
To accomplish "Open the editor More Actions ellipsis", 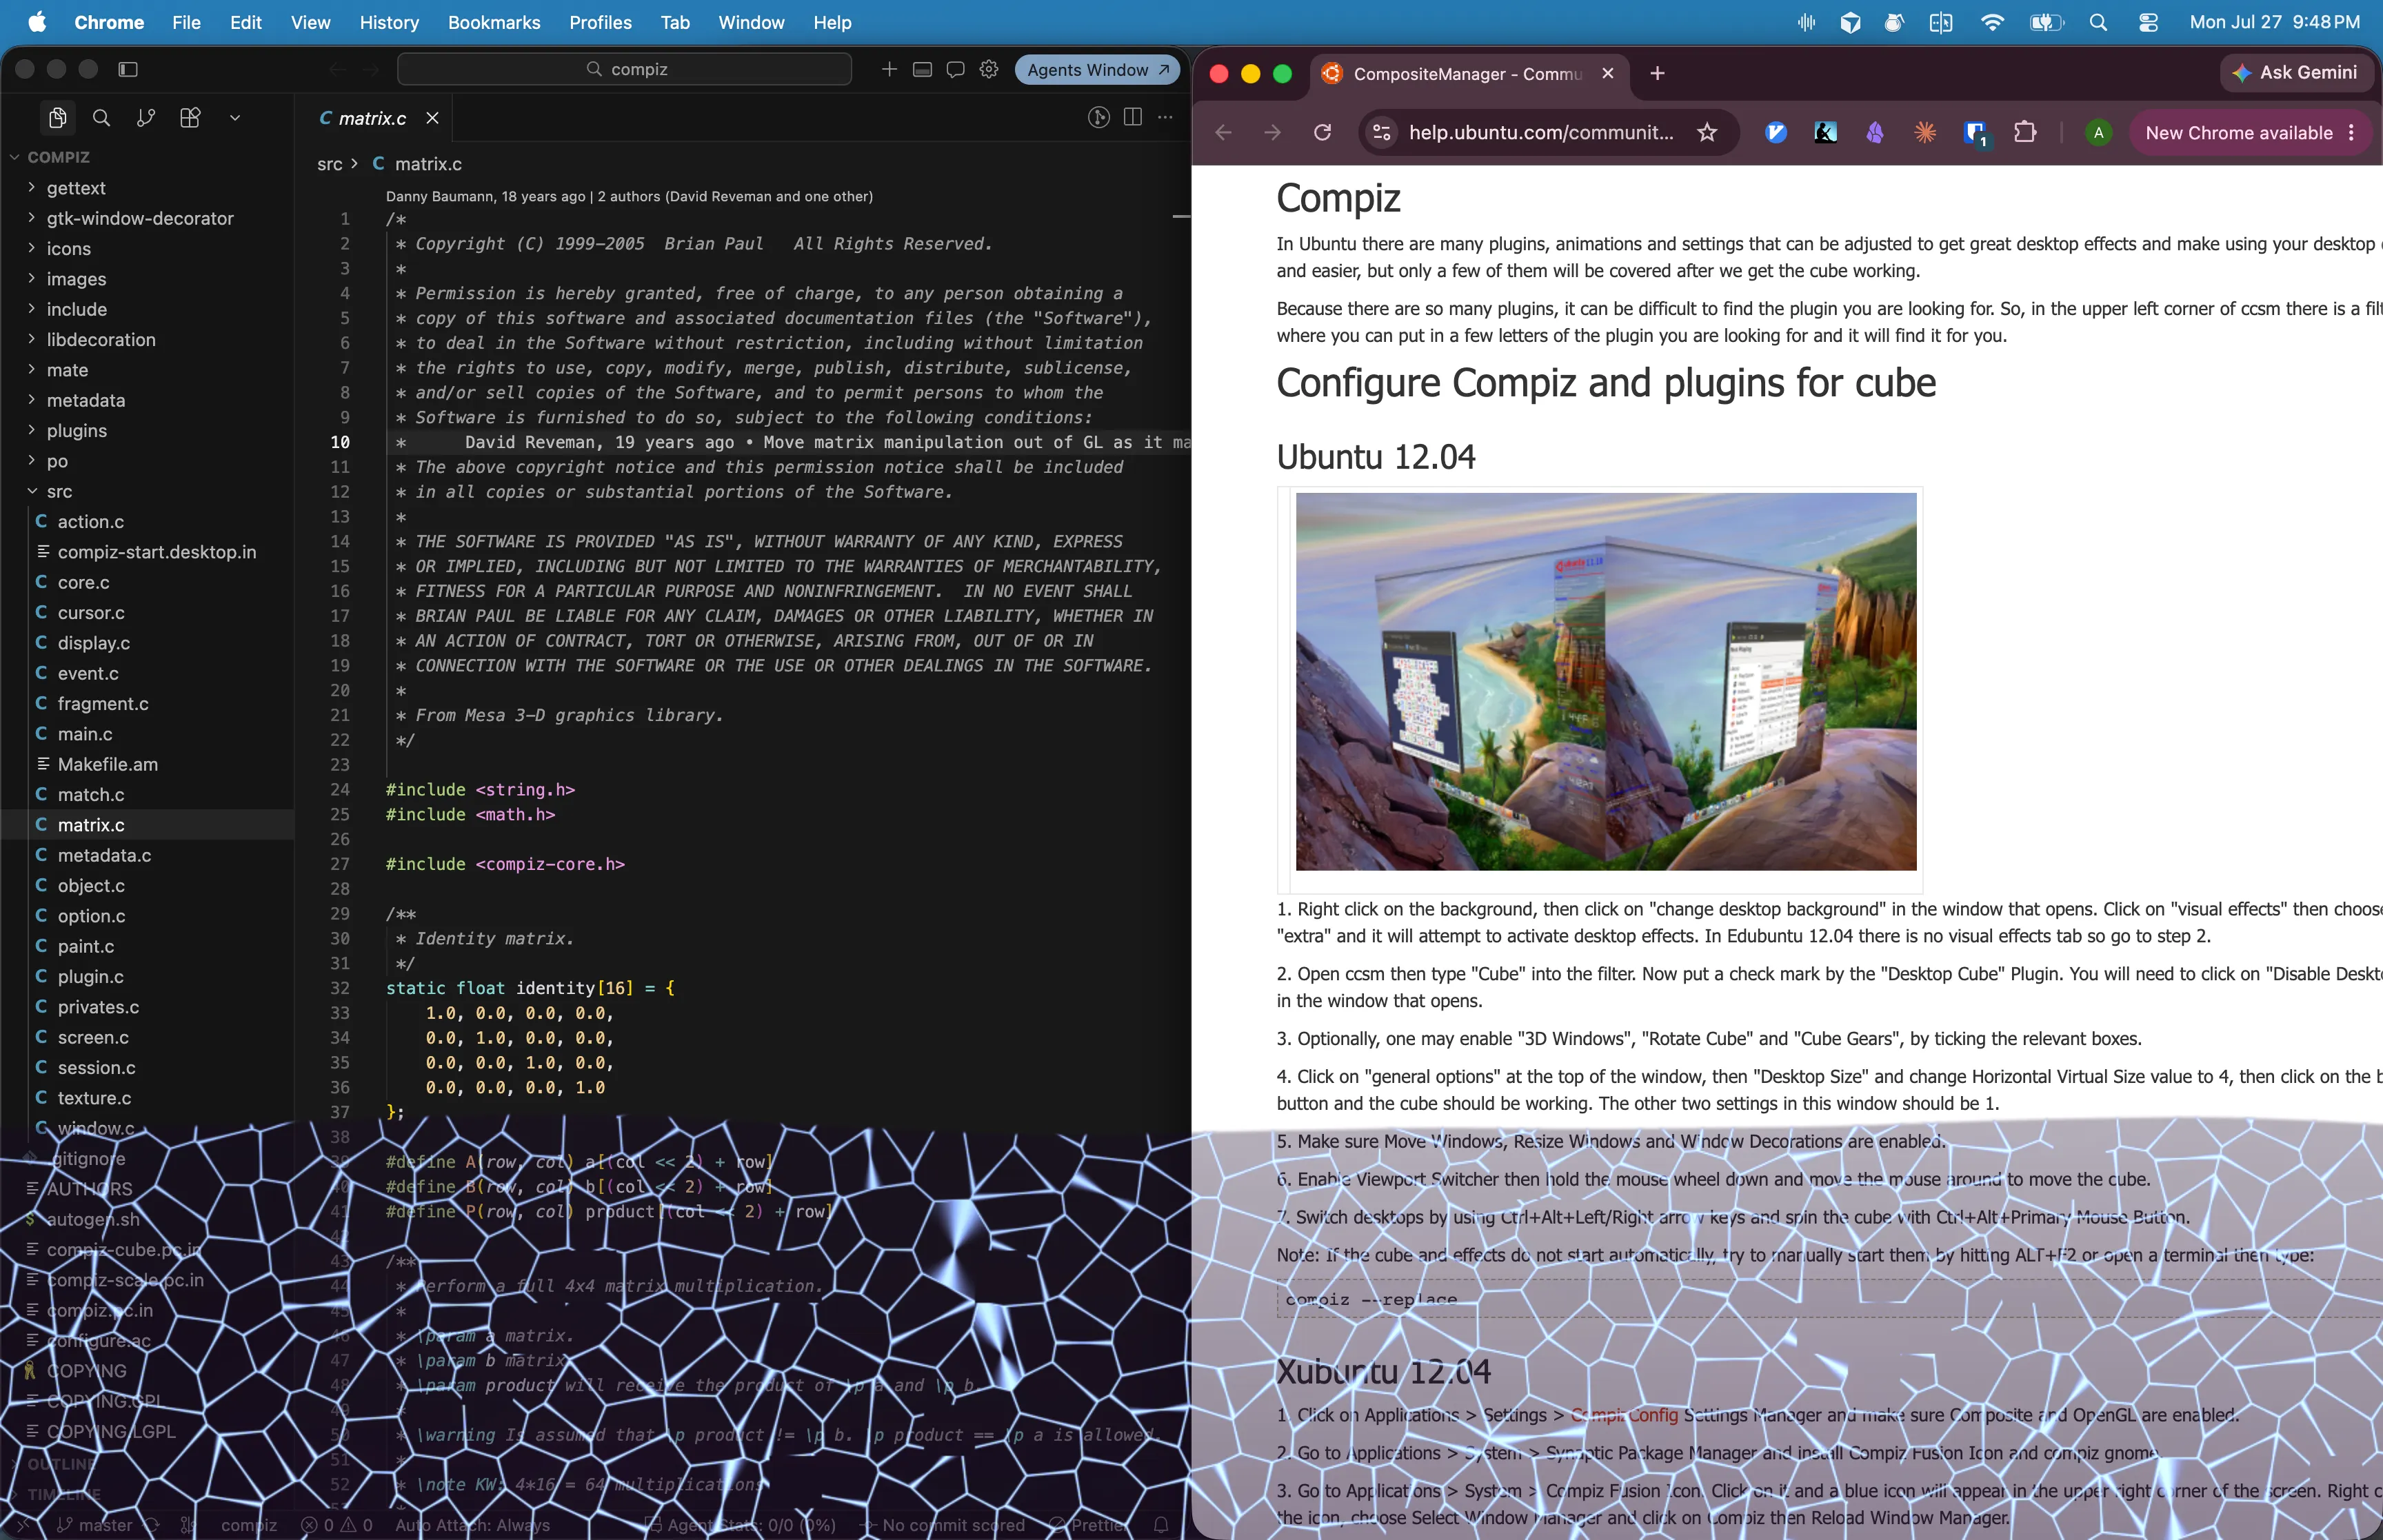I will point(1166,118).
